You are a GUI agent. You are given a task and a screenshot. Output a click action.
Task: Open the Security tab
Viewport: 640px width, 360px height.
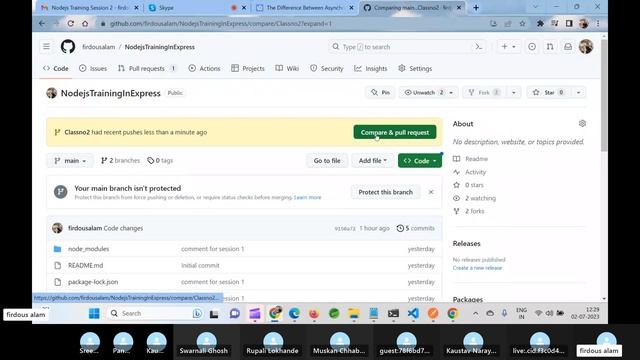coord(327,69)
